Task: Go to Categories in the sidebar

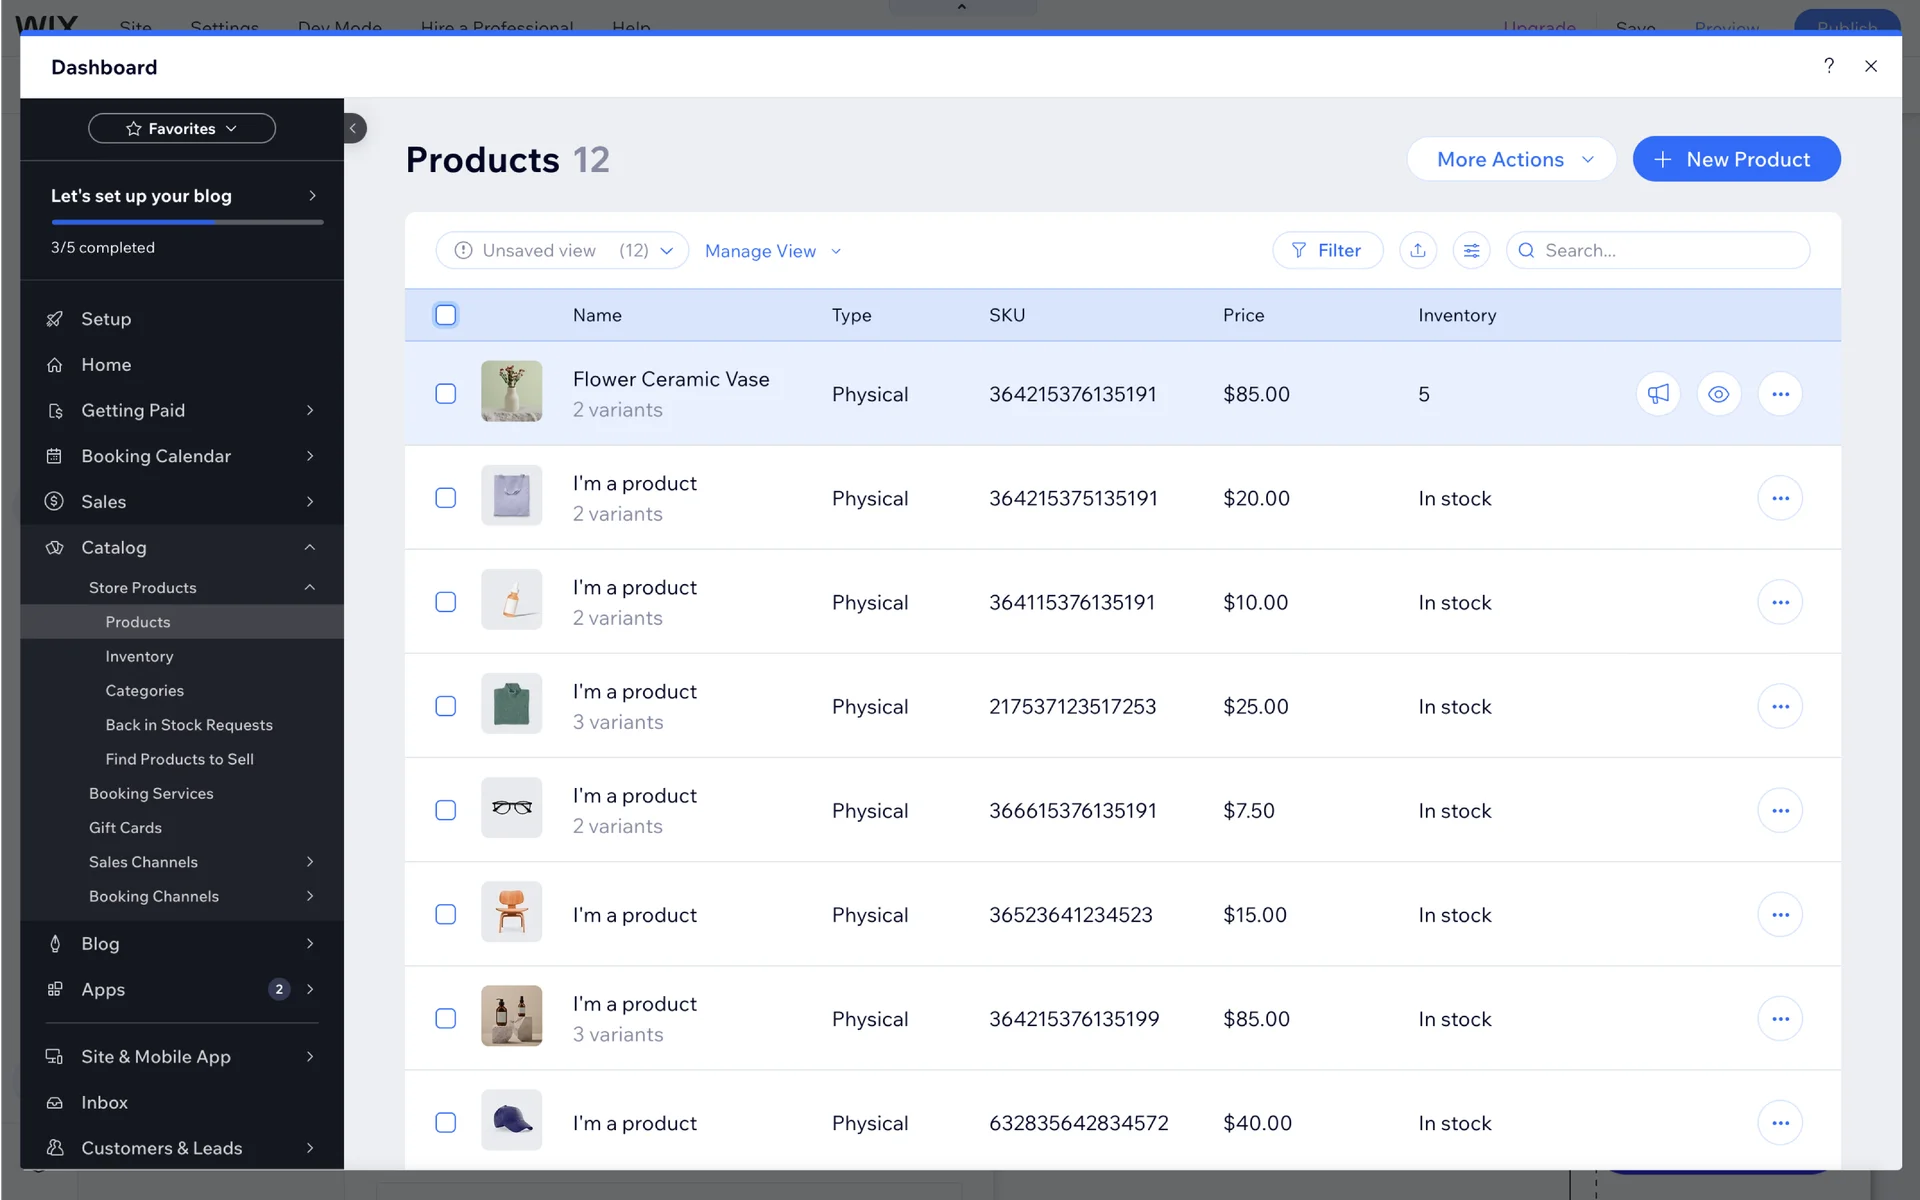Action: tap(144, 690)
